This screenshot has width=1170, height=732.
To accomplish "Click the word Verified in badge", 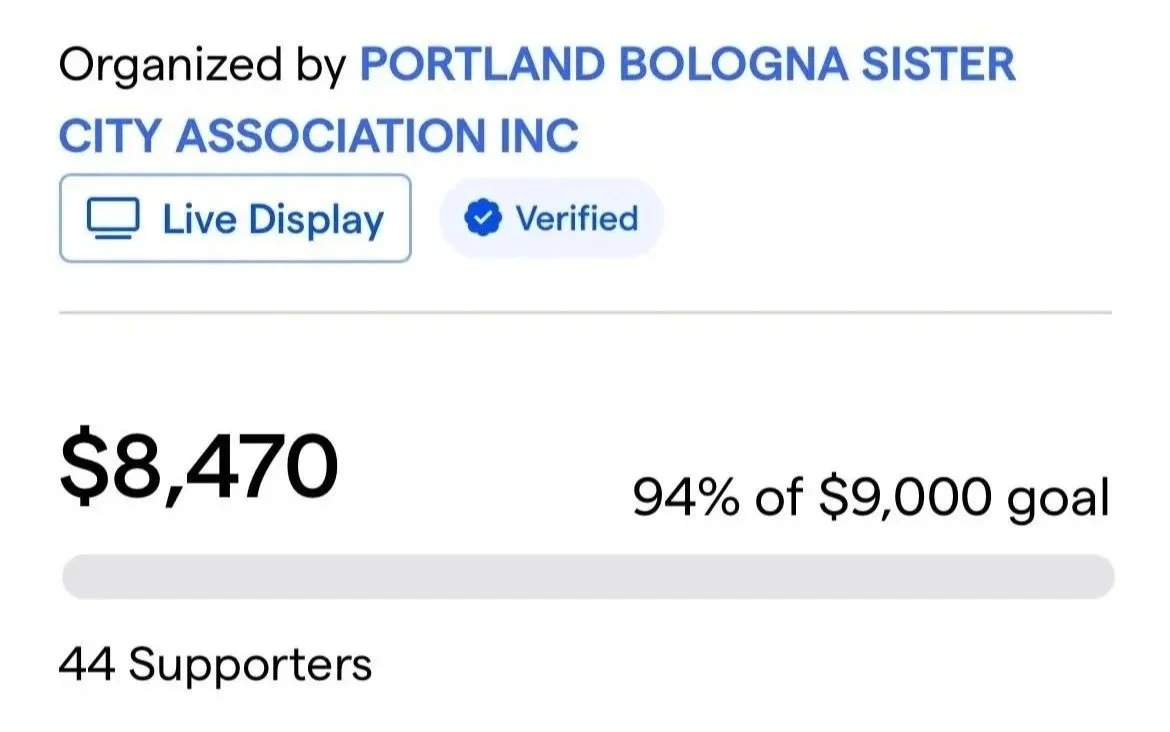I will (577, 219).
